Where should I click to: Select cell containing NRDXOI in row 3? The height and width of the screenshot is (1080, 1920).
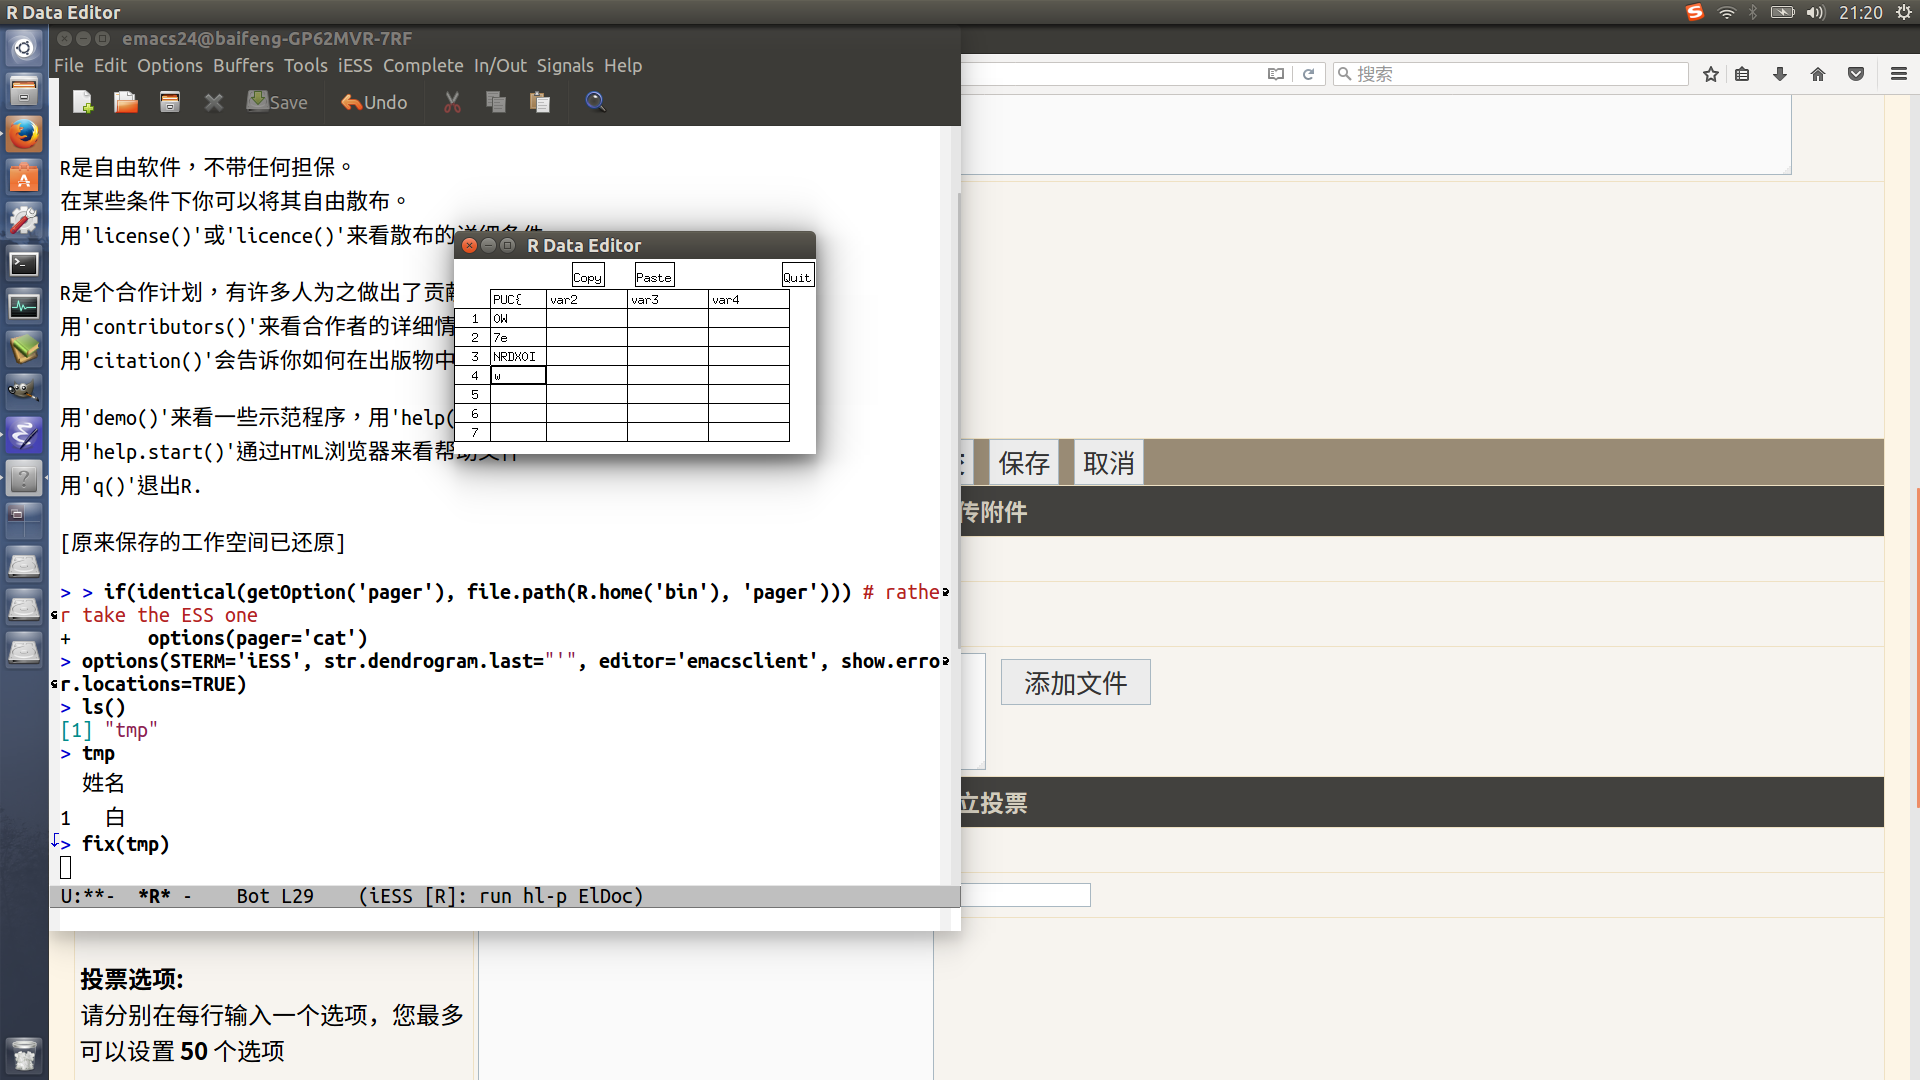click(x=518, y=356)
